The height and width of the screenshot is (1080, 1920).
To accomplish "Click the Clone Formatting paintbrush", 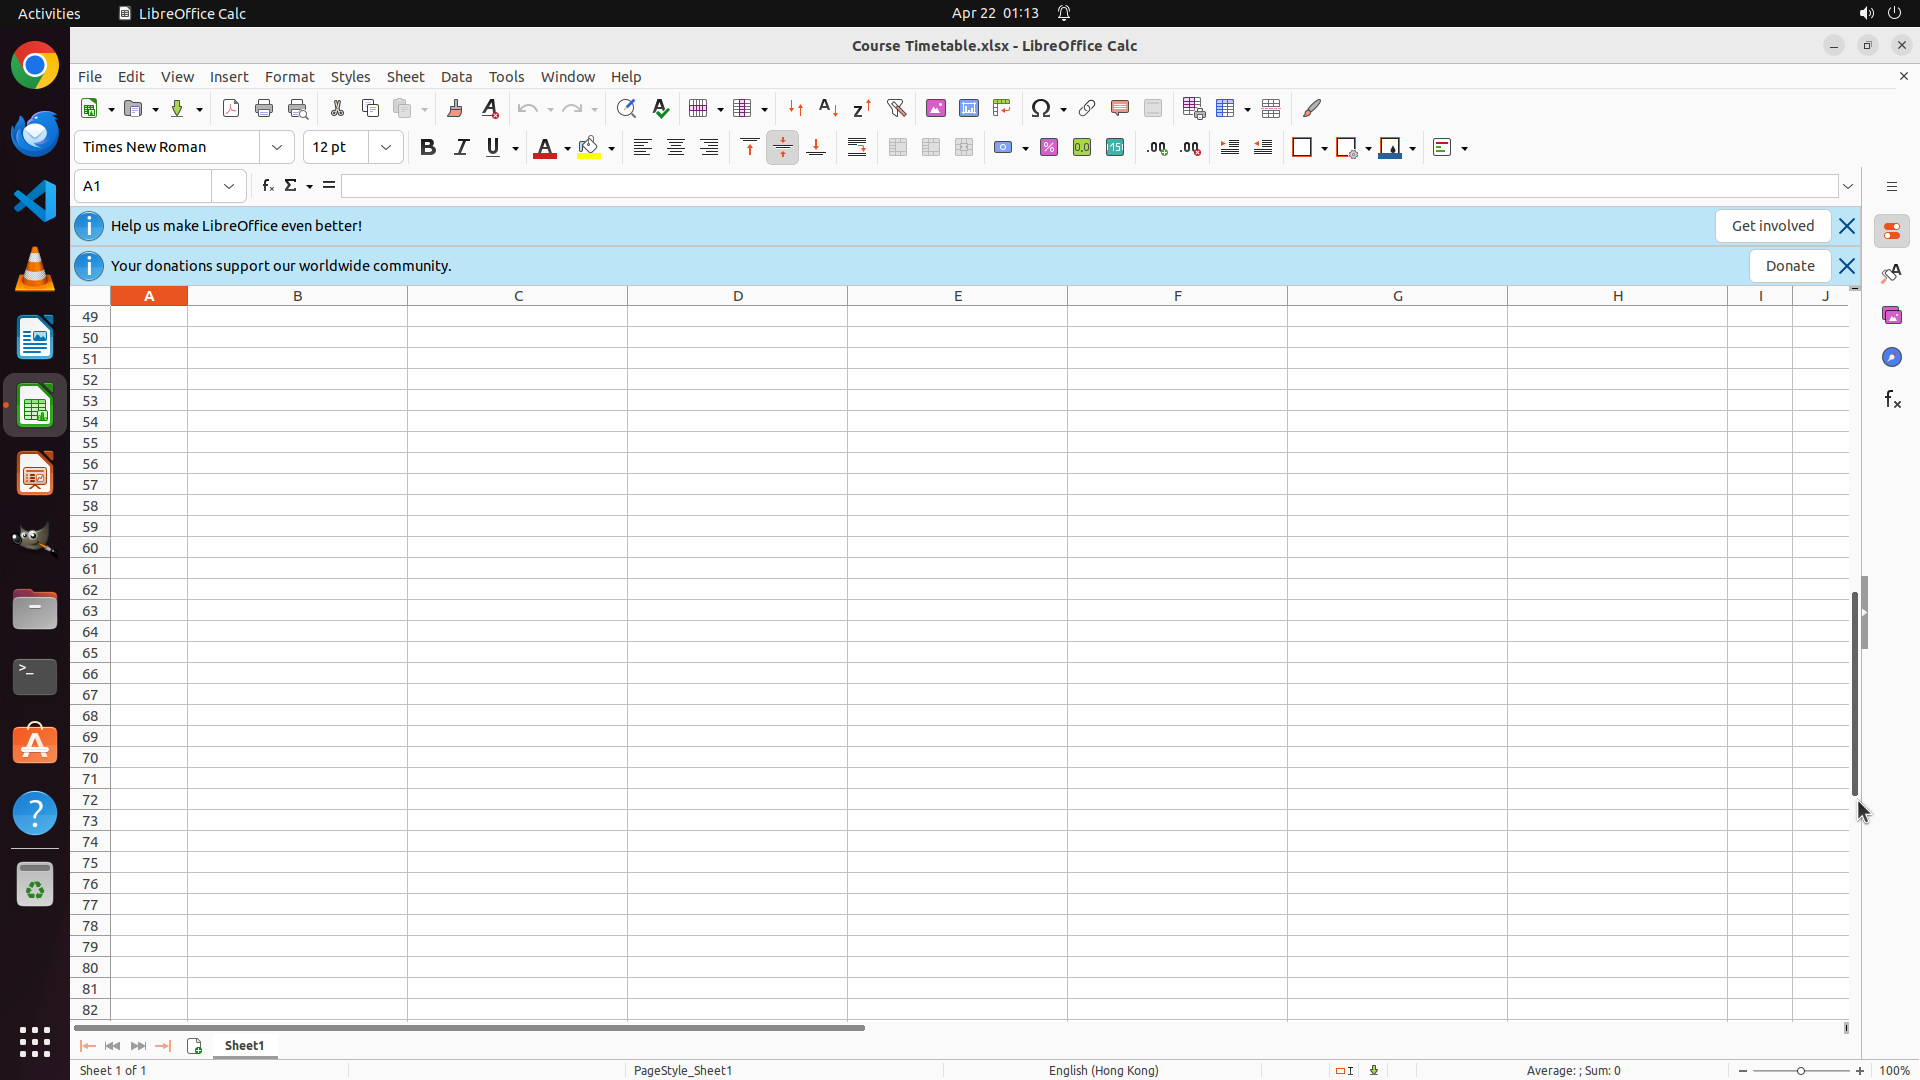I will coord(455,108).
